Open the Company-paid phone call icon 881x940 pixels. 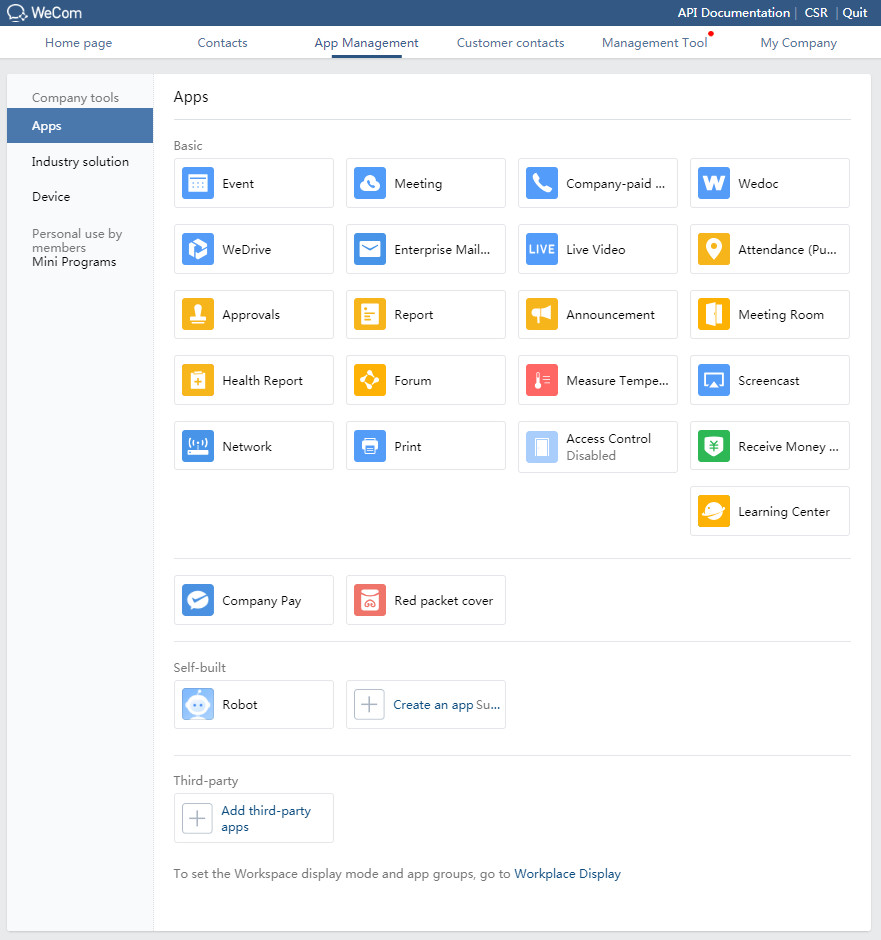tap(542, 183)
